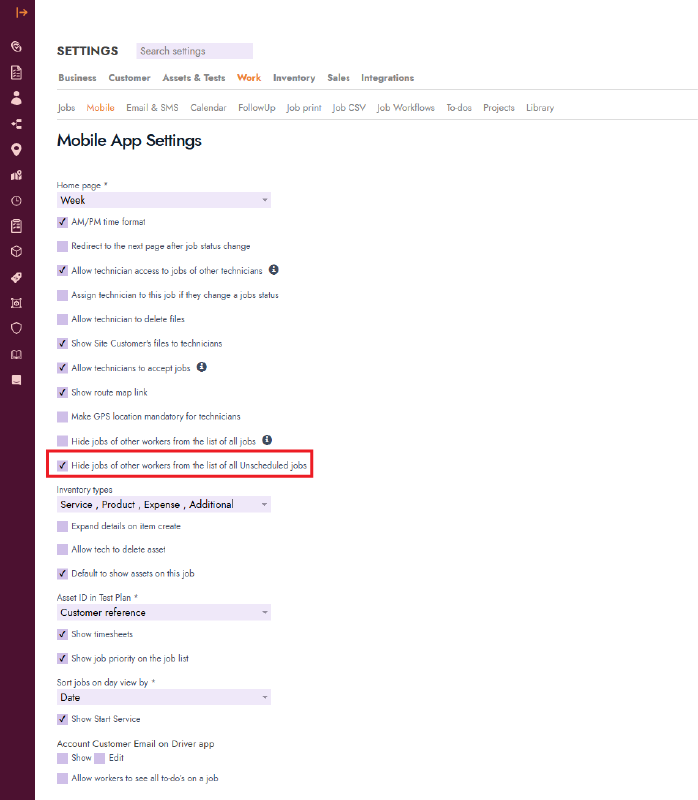Toggle Show job priority on the job list
698x800 pixels.
(x=62, y=658)
